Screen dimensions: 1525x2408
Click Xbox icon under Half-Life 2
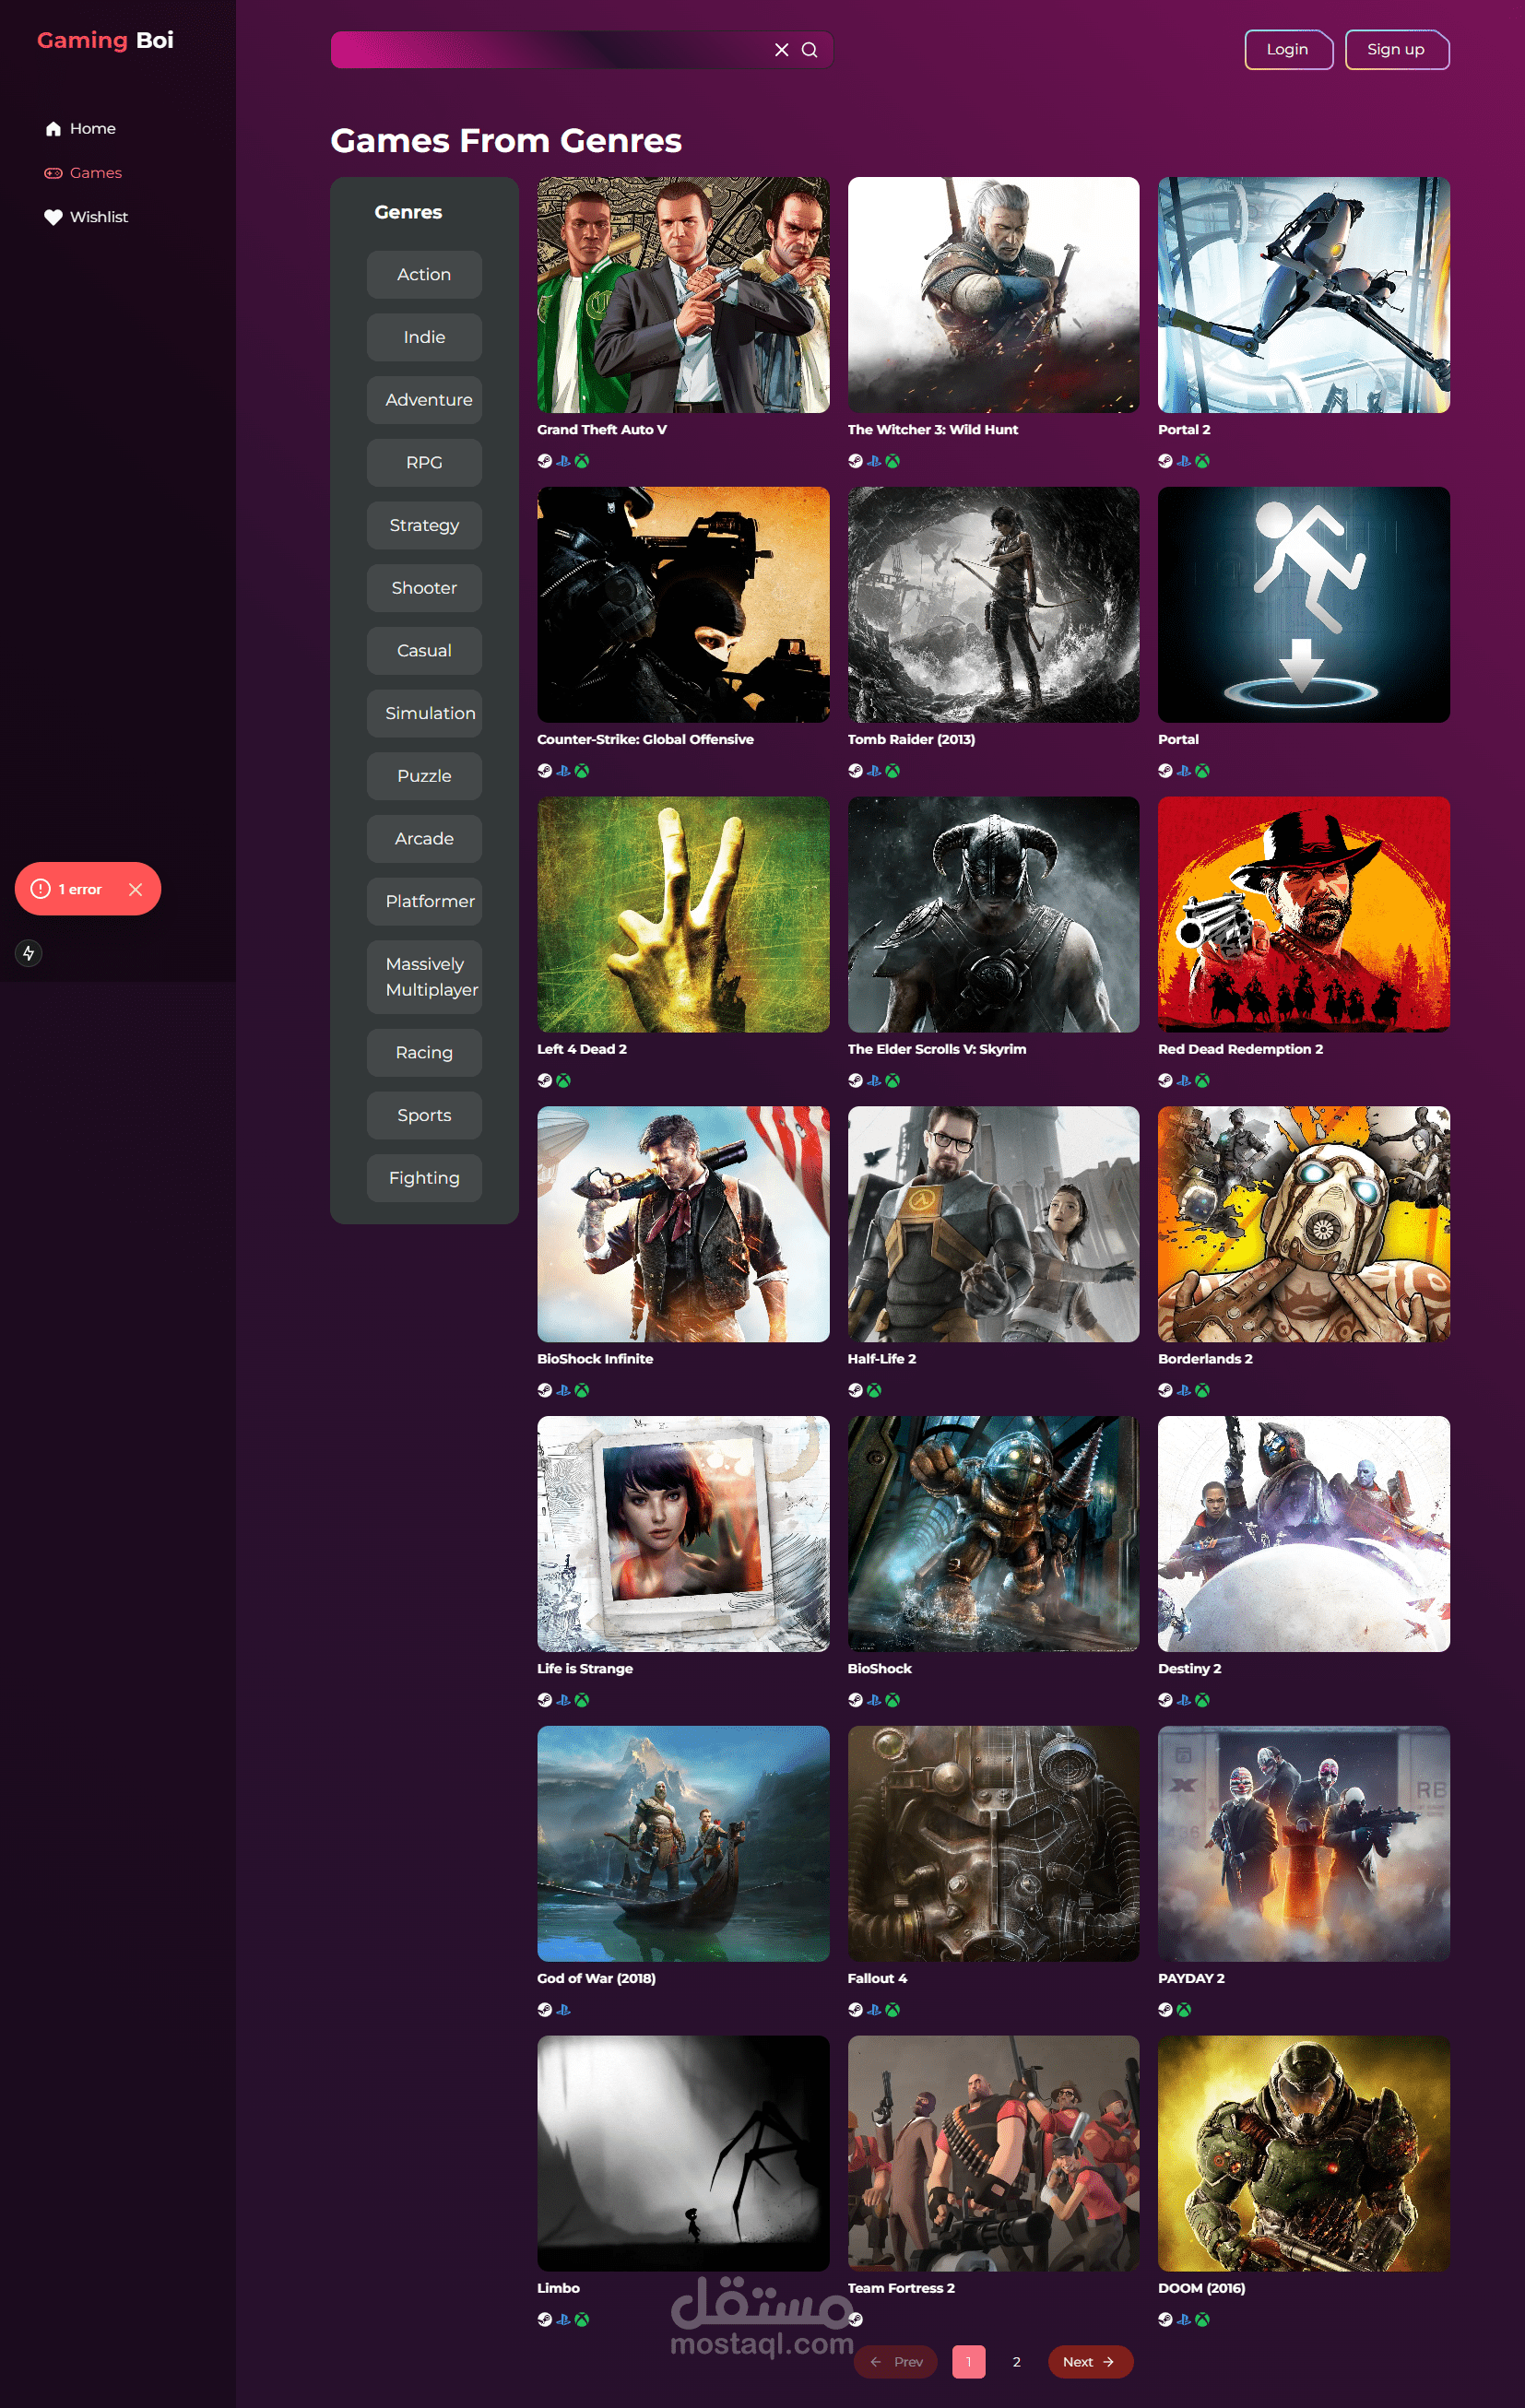[x=874, y=1390]
